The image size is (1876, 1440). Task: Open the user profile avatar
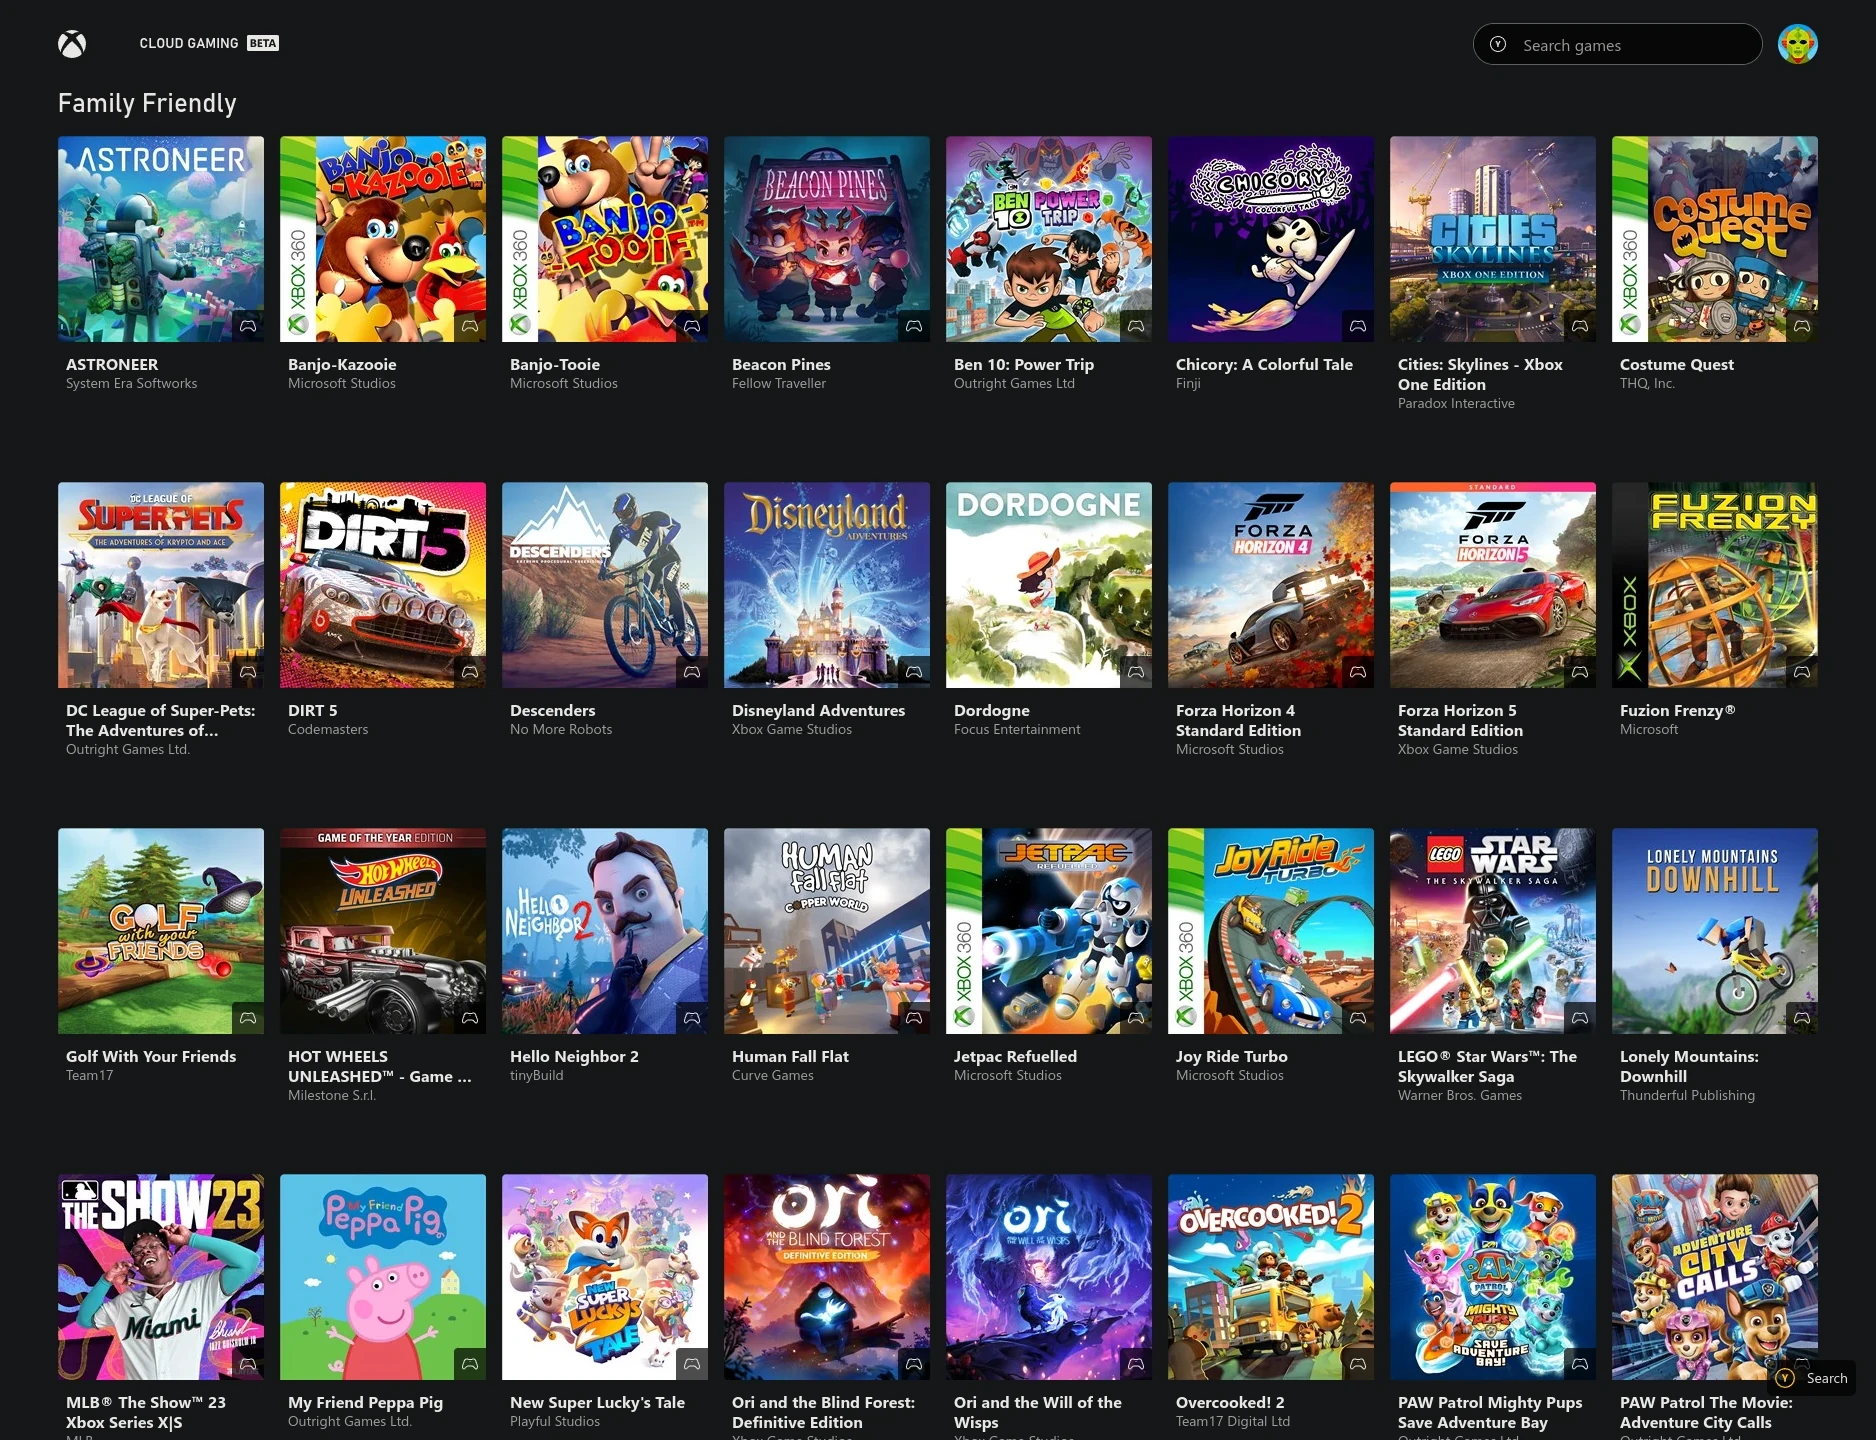click(x=1797, y=44)
